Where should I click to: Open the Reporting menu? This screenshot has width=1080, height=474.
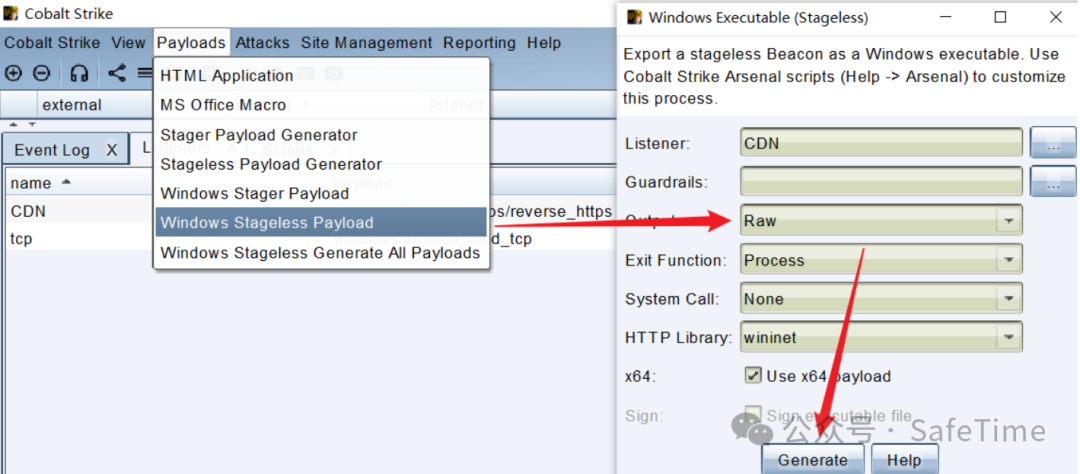479,43
